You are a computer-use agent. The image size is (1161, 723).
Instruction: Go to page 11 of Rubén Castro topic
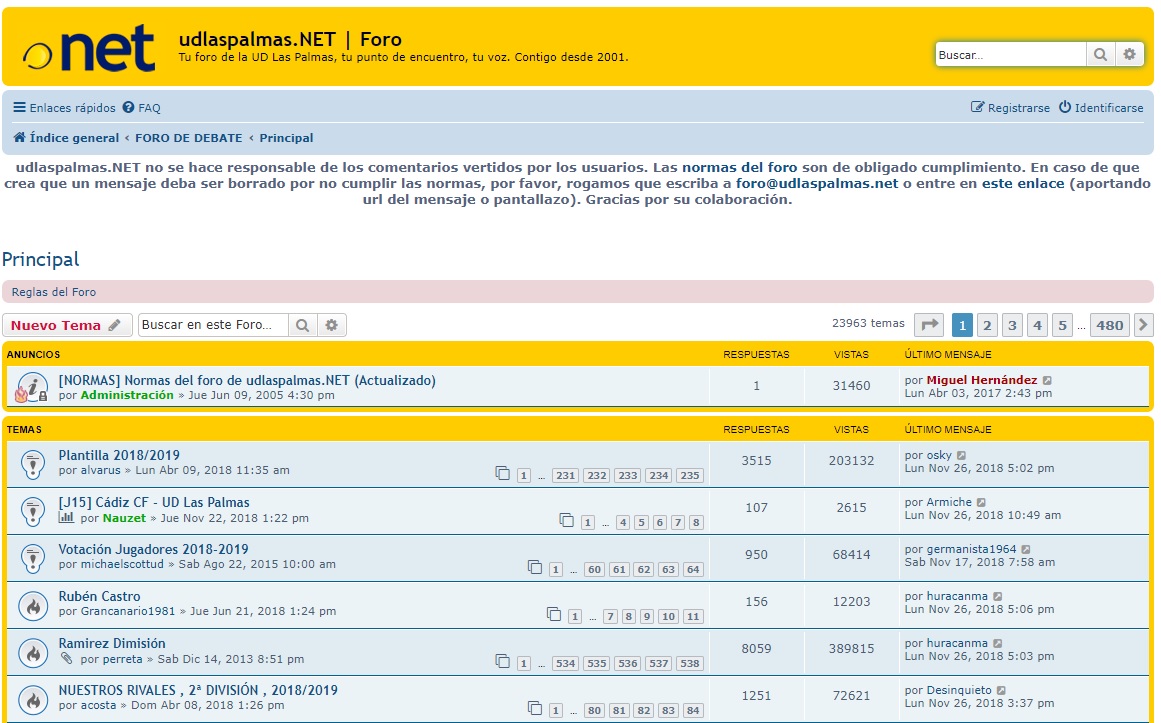[x=693, y=616]
